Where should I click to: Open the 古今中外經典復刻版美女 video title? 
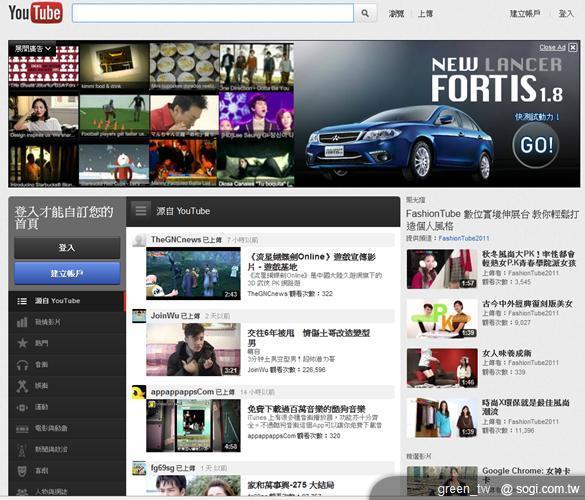pyautogui.click(x=527, y=304)
